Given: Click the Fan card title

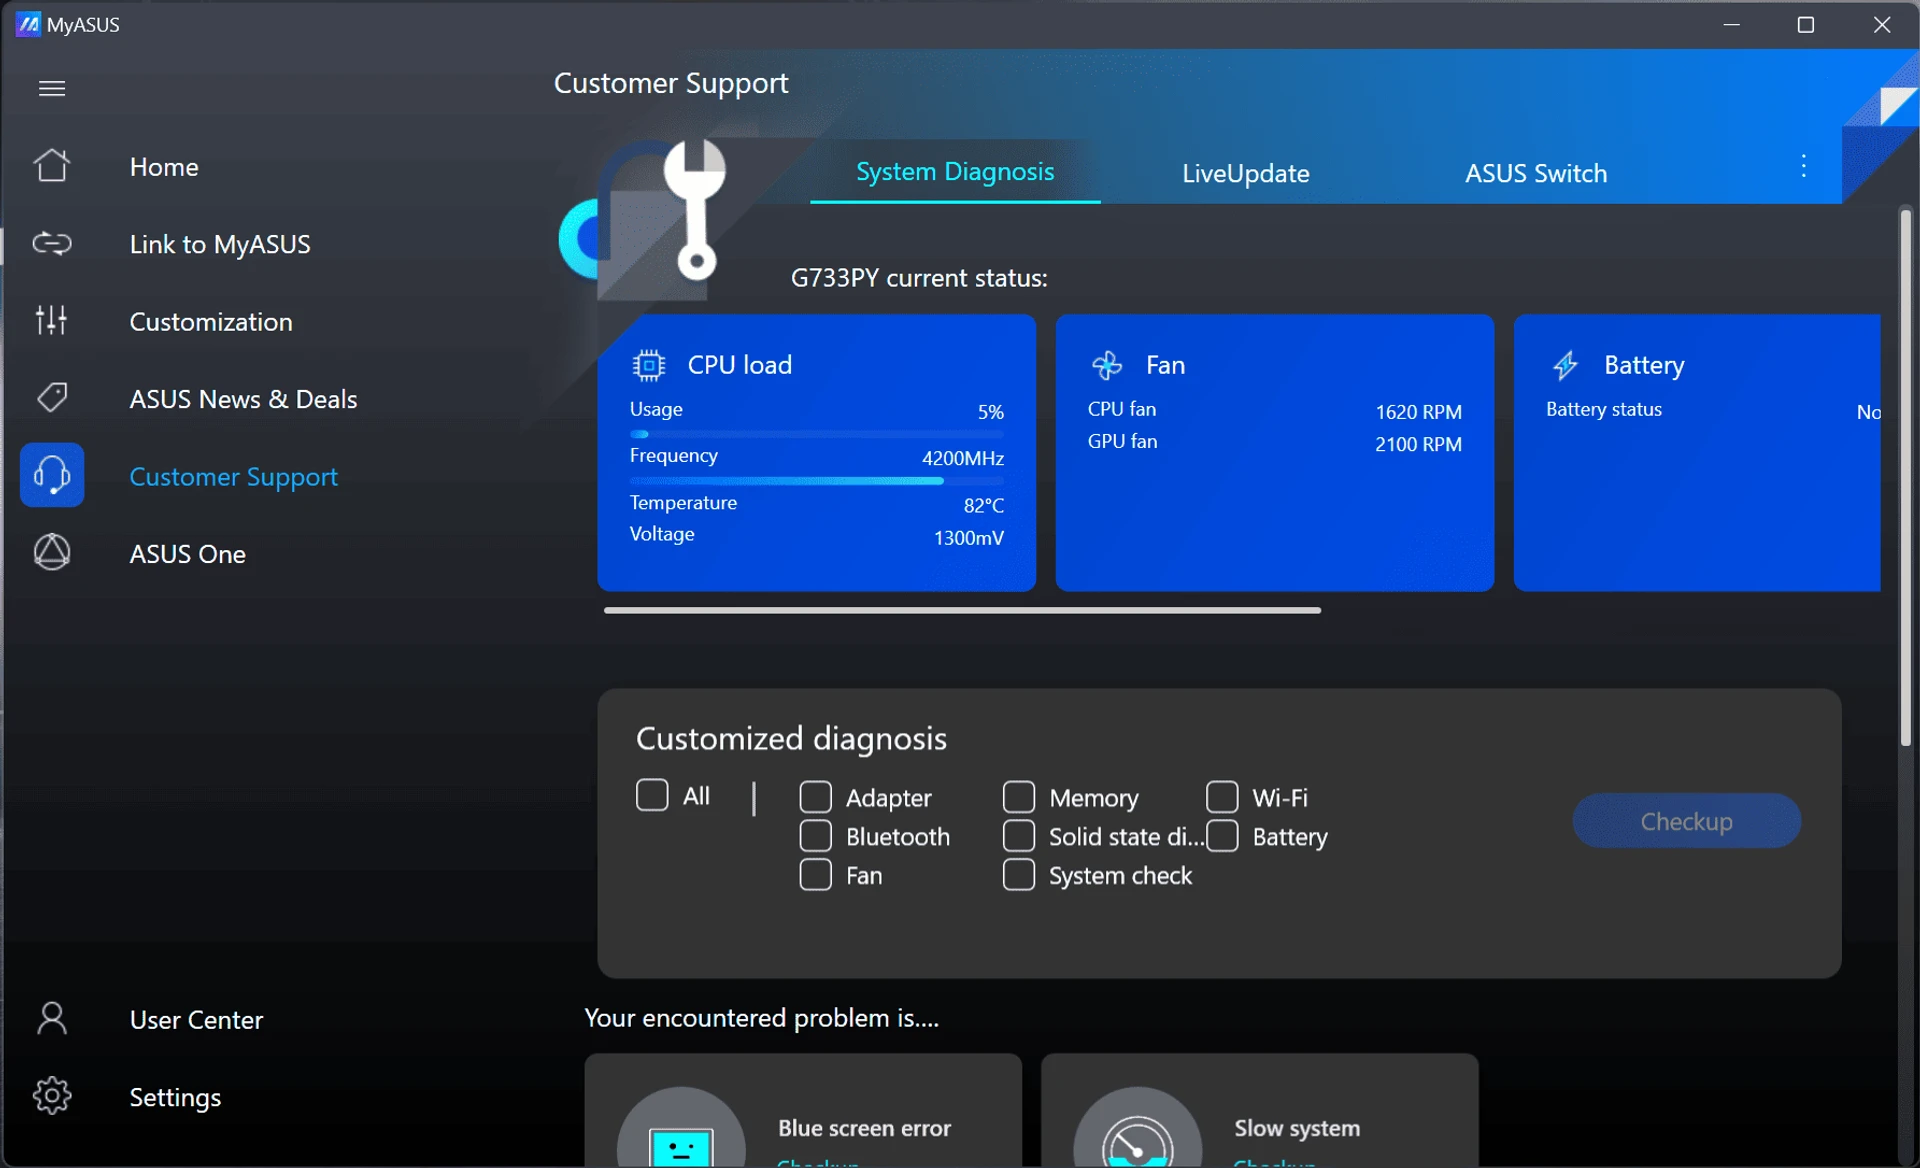Looking at the screenshot, I should tap(1165, 365).
